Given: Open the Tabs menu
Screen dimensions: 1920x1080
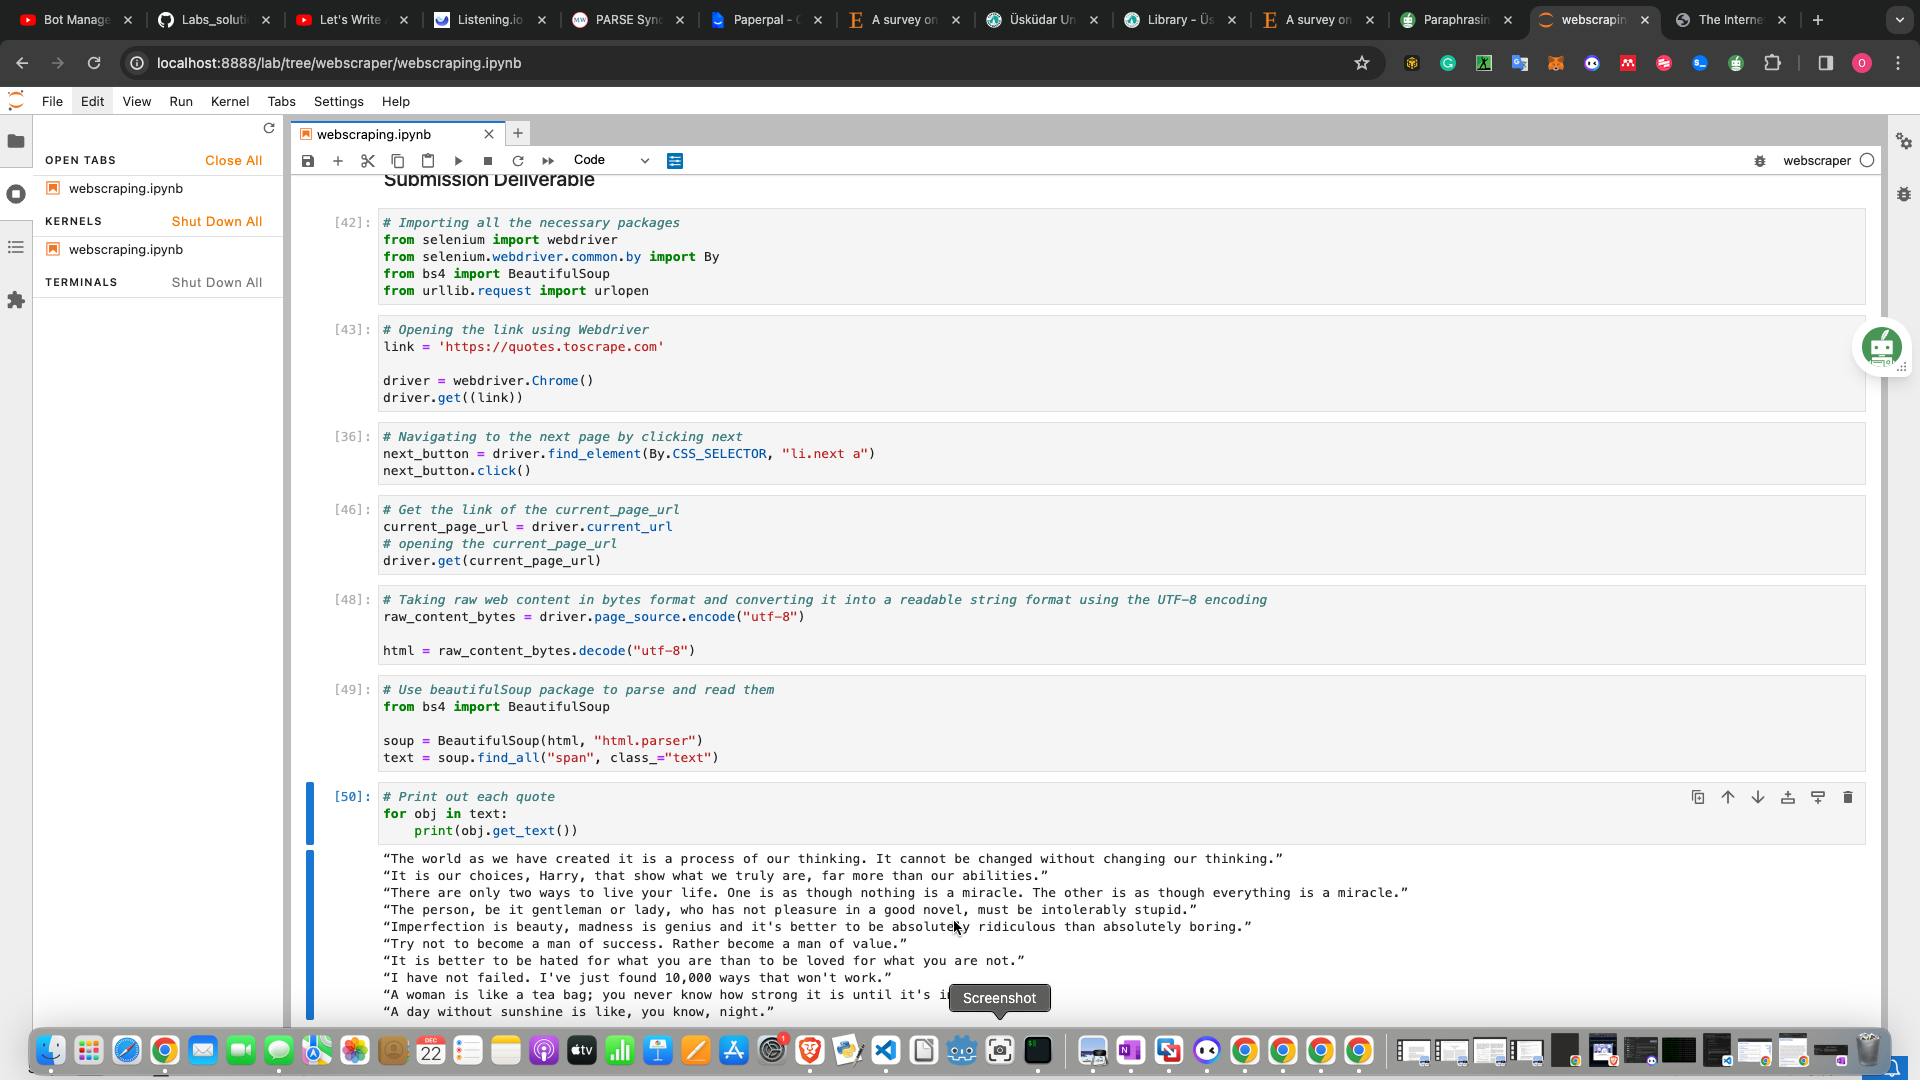Looking at the screenshot, I should point(281,101).
